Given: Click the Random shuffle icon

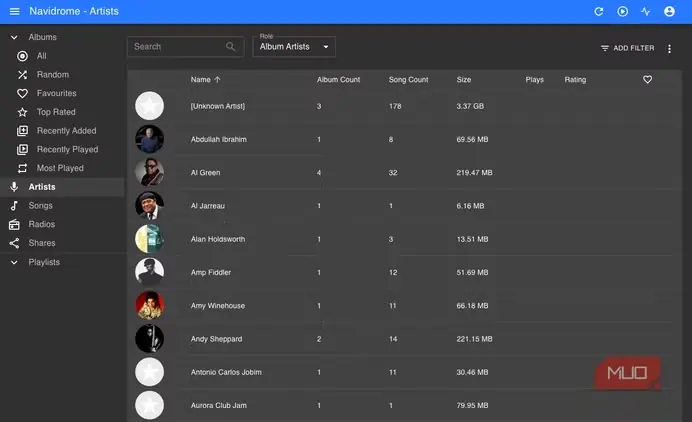Looking at the screenshot, I should pos(23,75).
